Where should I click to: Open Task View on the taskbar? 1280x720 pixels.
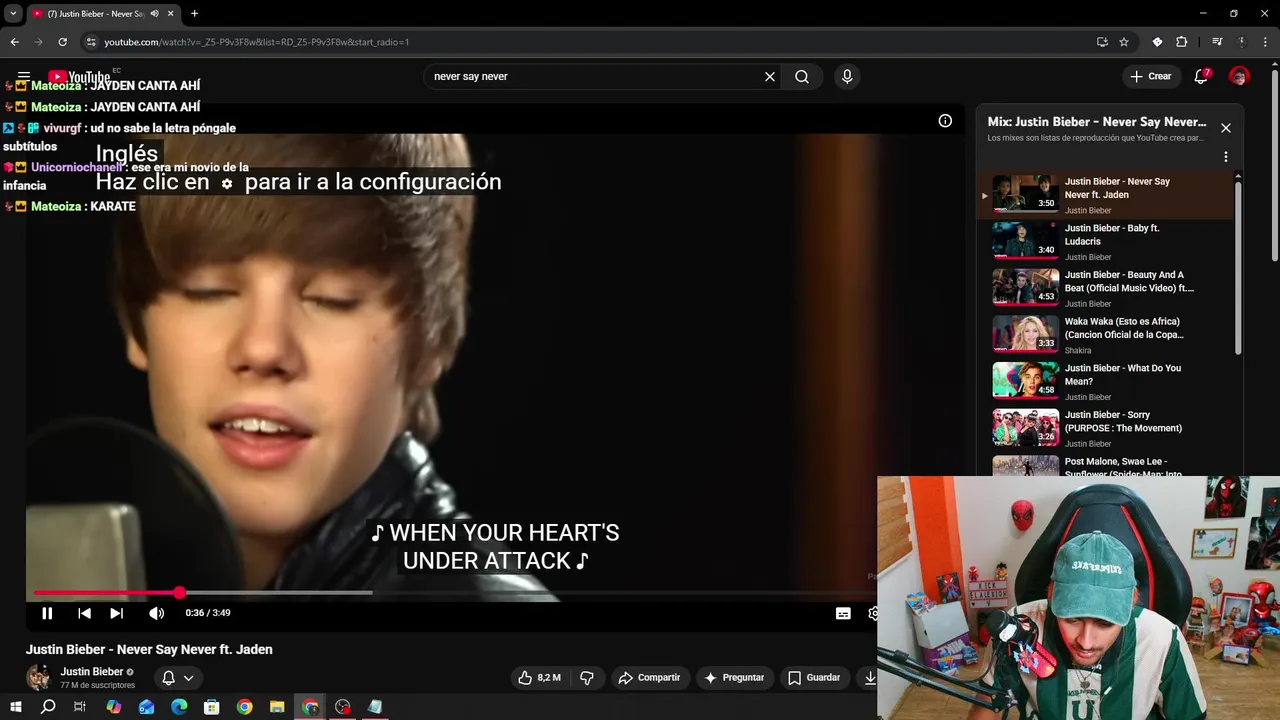coord(80,707)
